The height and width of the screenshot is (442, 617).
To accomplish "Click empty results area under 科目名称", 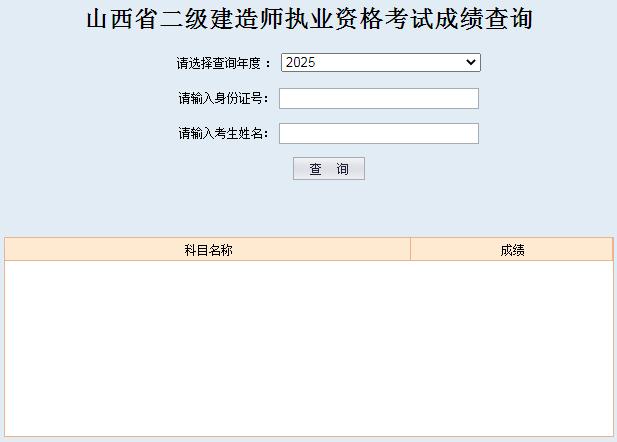I will [x=208, y=340].
